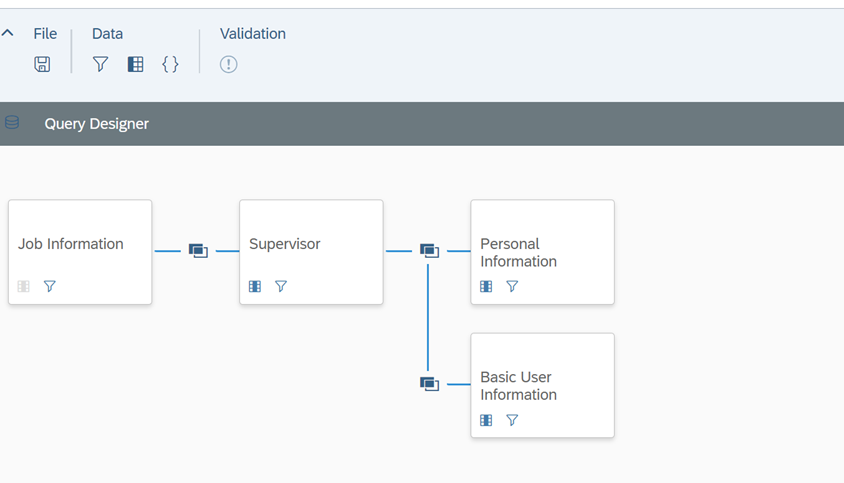Image resolution: width=844 pixels, height=483 pixels.
Task: Select the Supervisor table card
Action: pyautogui.click(x=311, y=252)
